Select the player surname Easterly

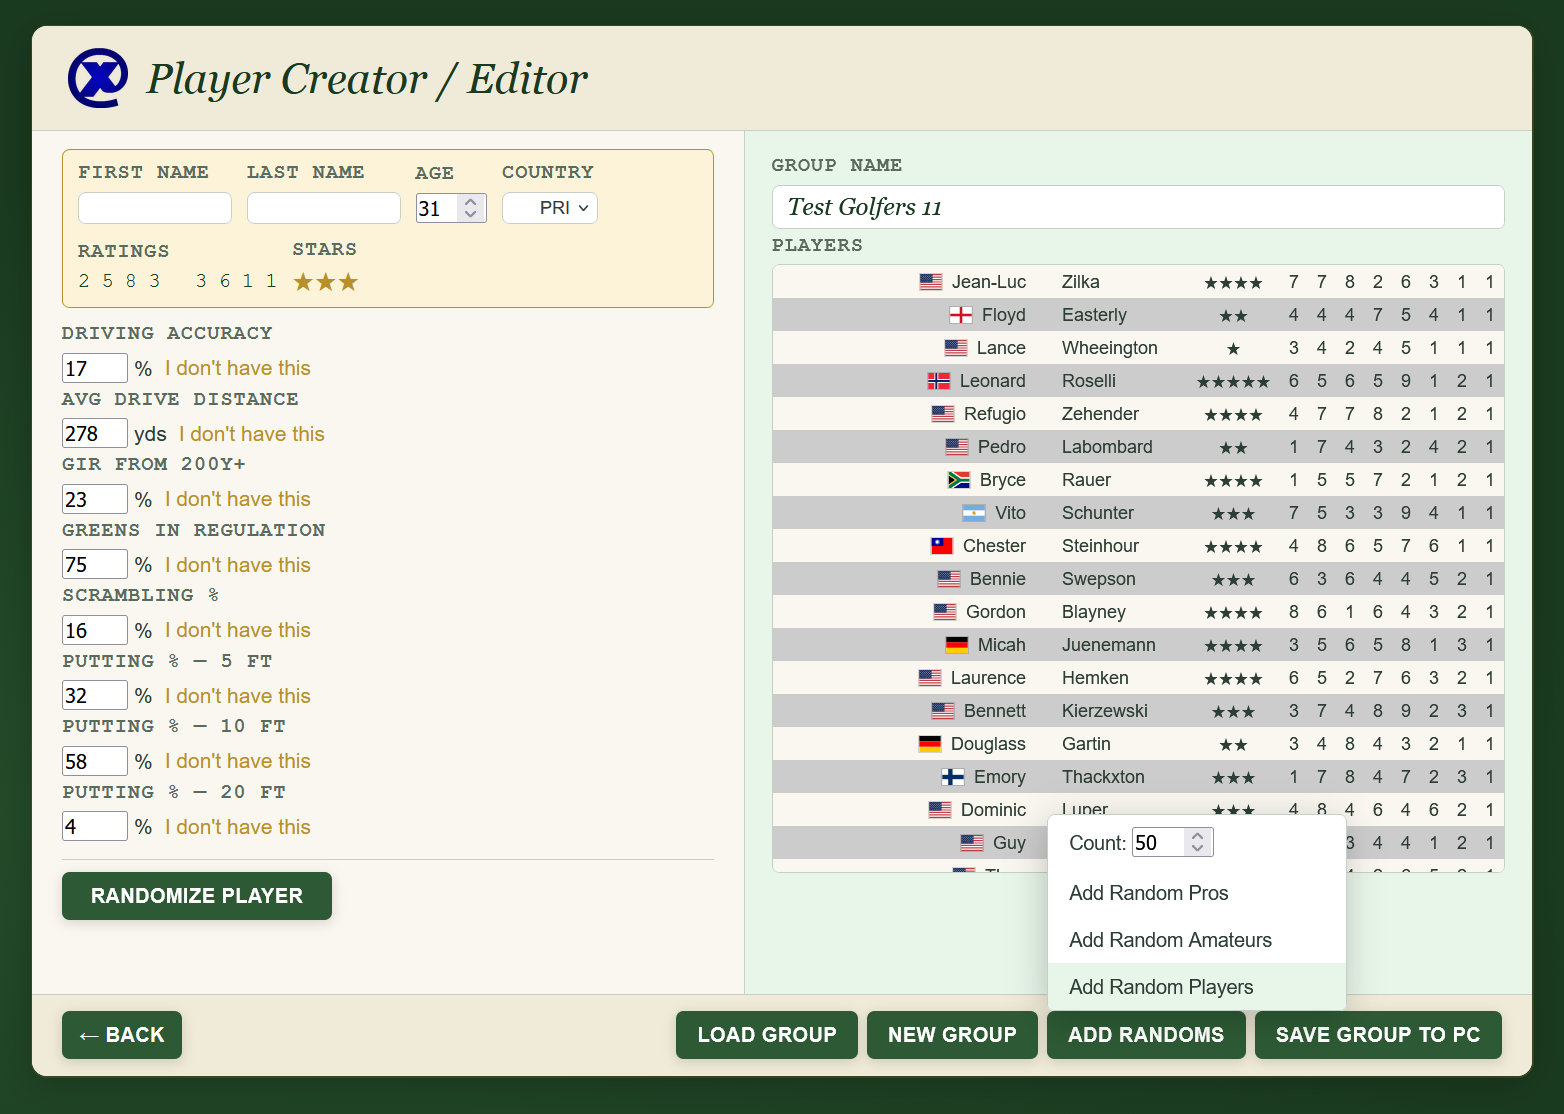click(x=1094, y=315)
